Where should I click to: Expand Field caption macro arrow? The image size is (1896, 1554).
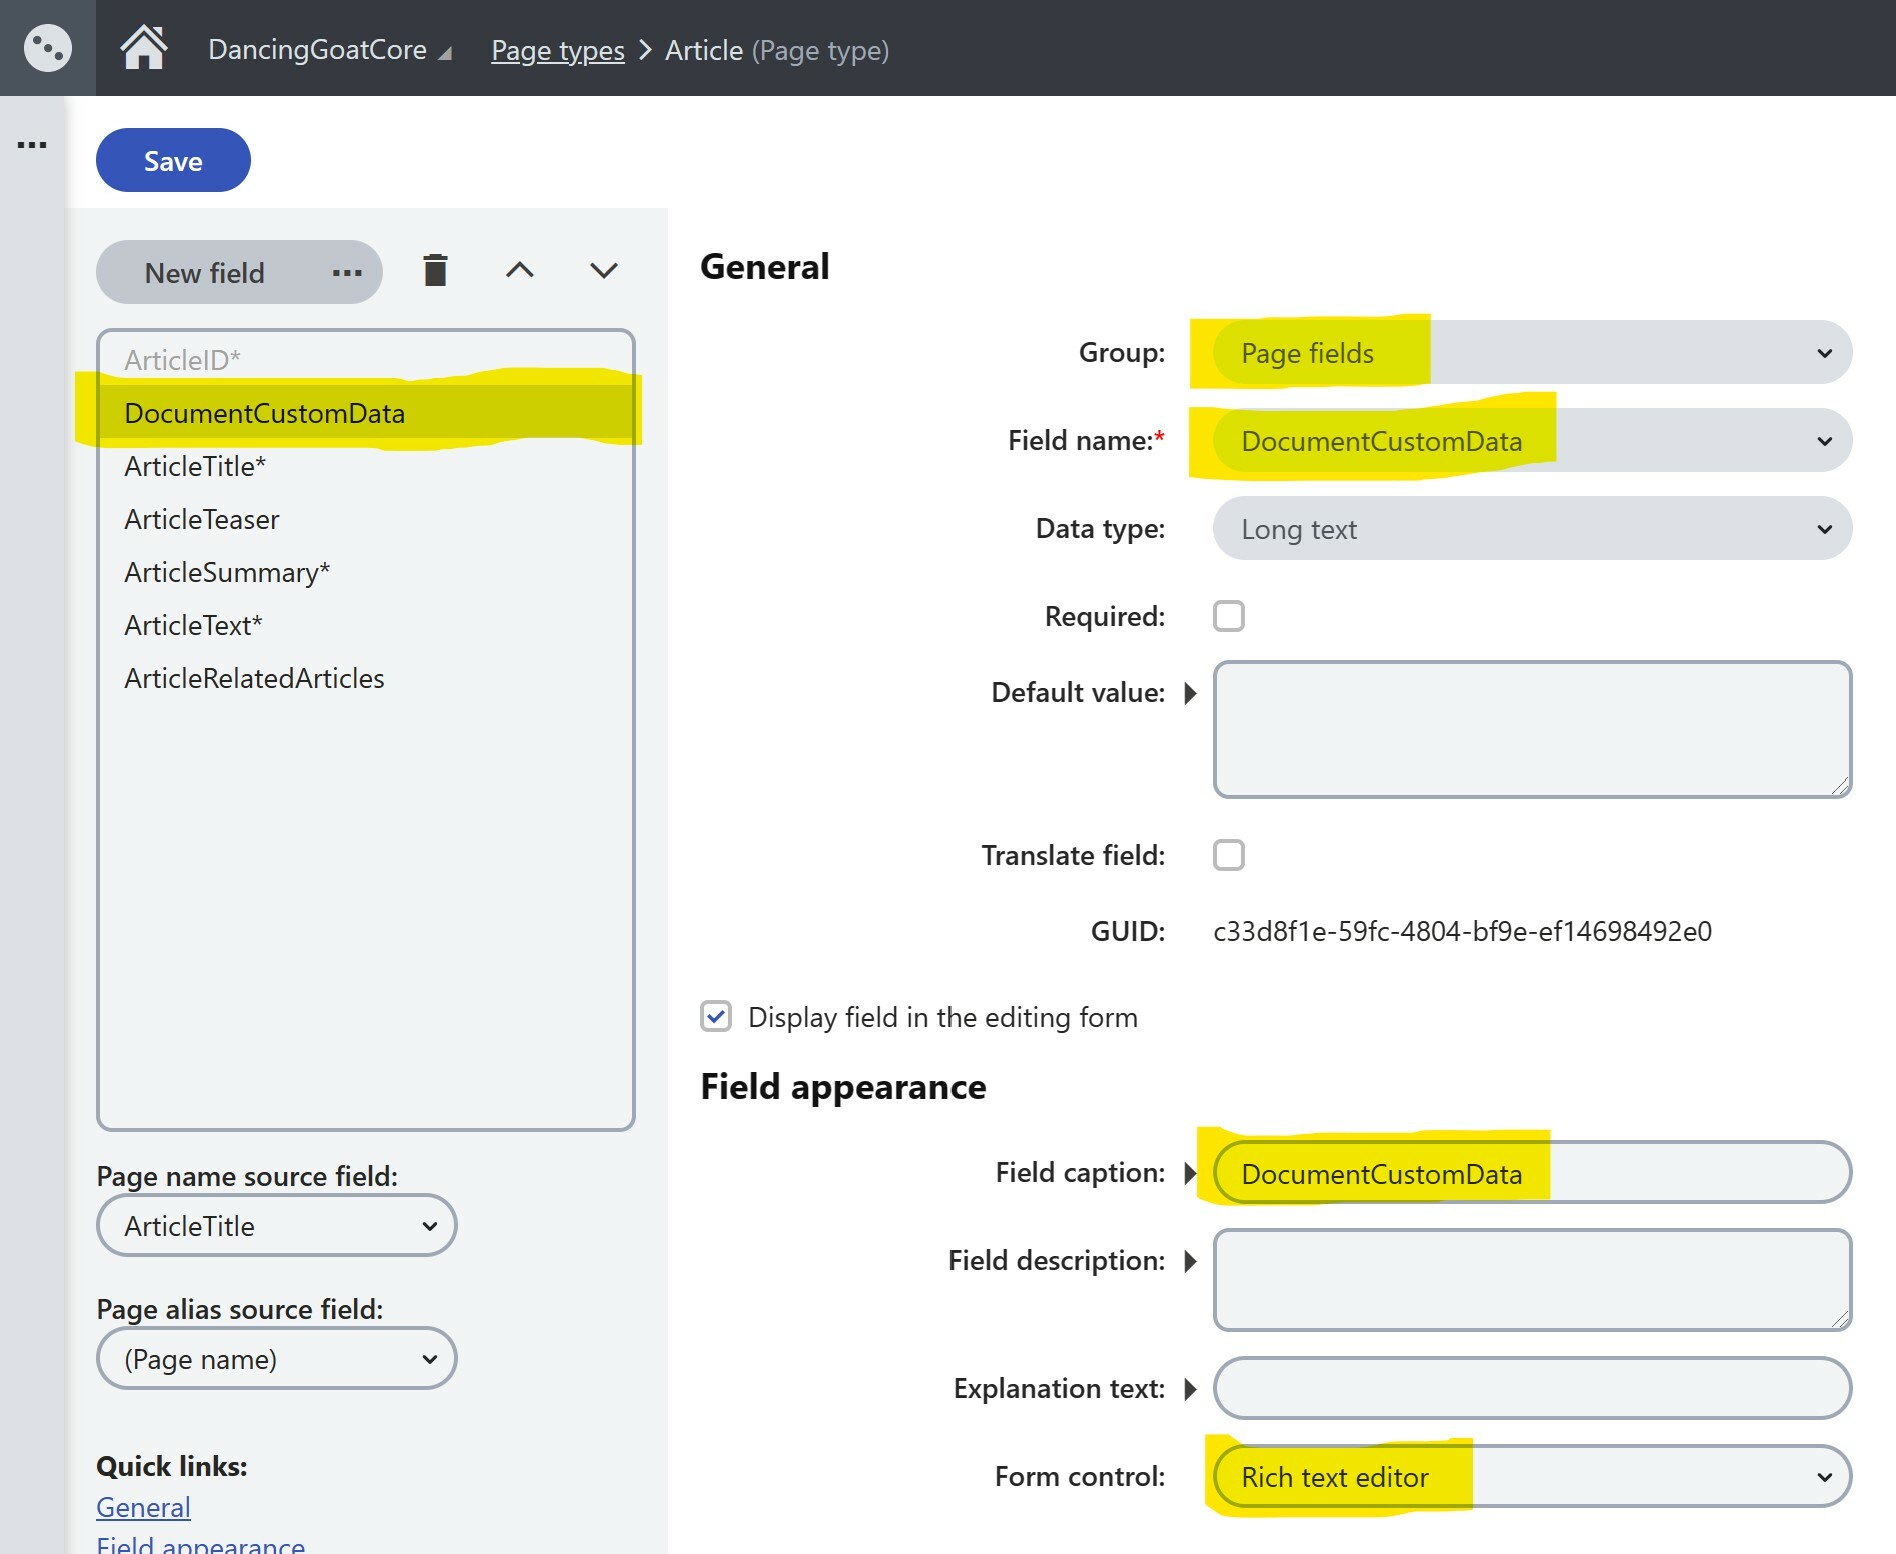(1190, 1173)
